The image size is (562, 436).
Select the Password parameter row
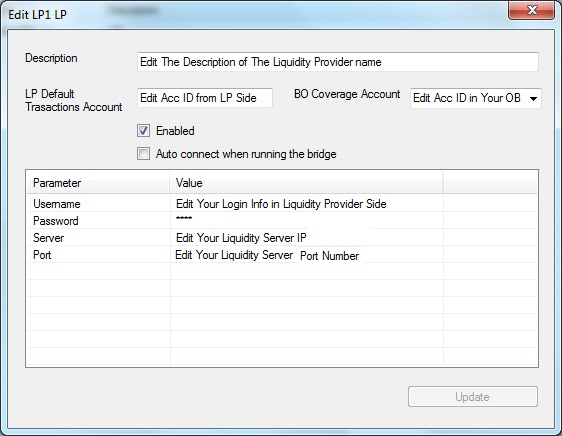(282, 221)
